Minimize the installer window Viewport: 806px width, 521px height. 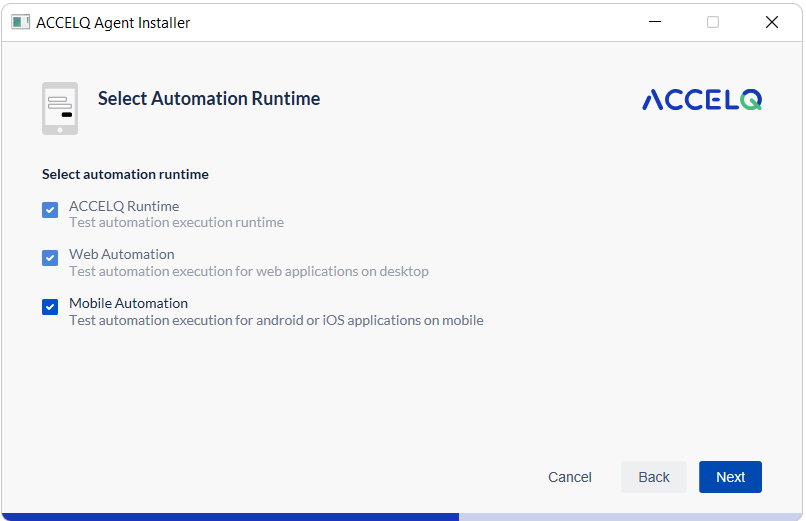click(x=655, y=22)
